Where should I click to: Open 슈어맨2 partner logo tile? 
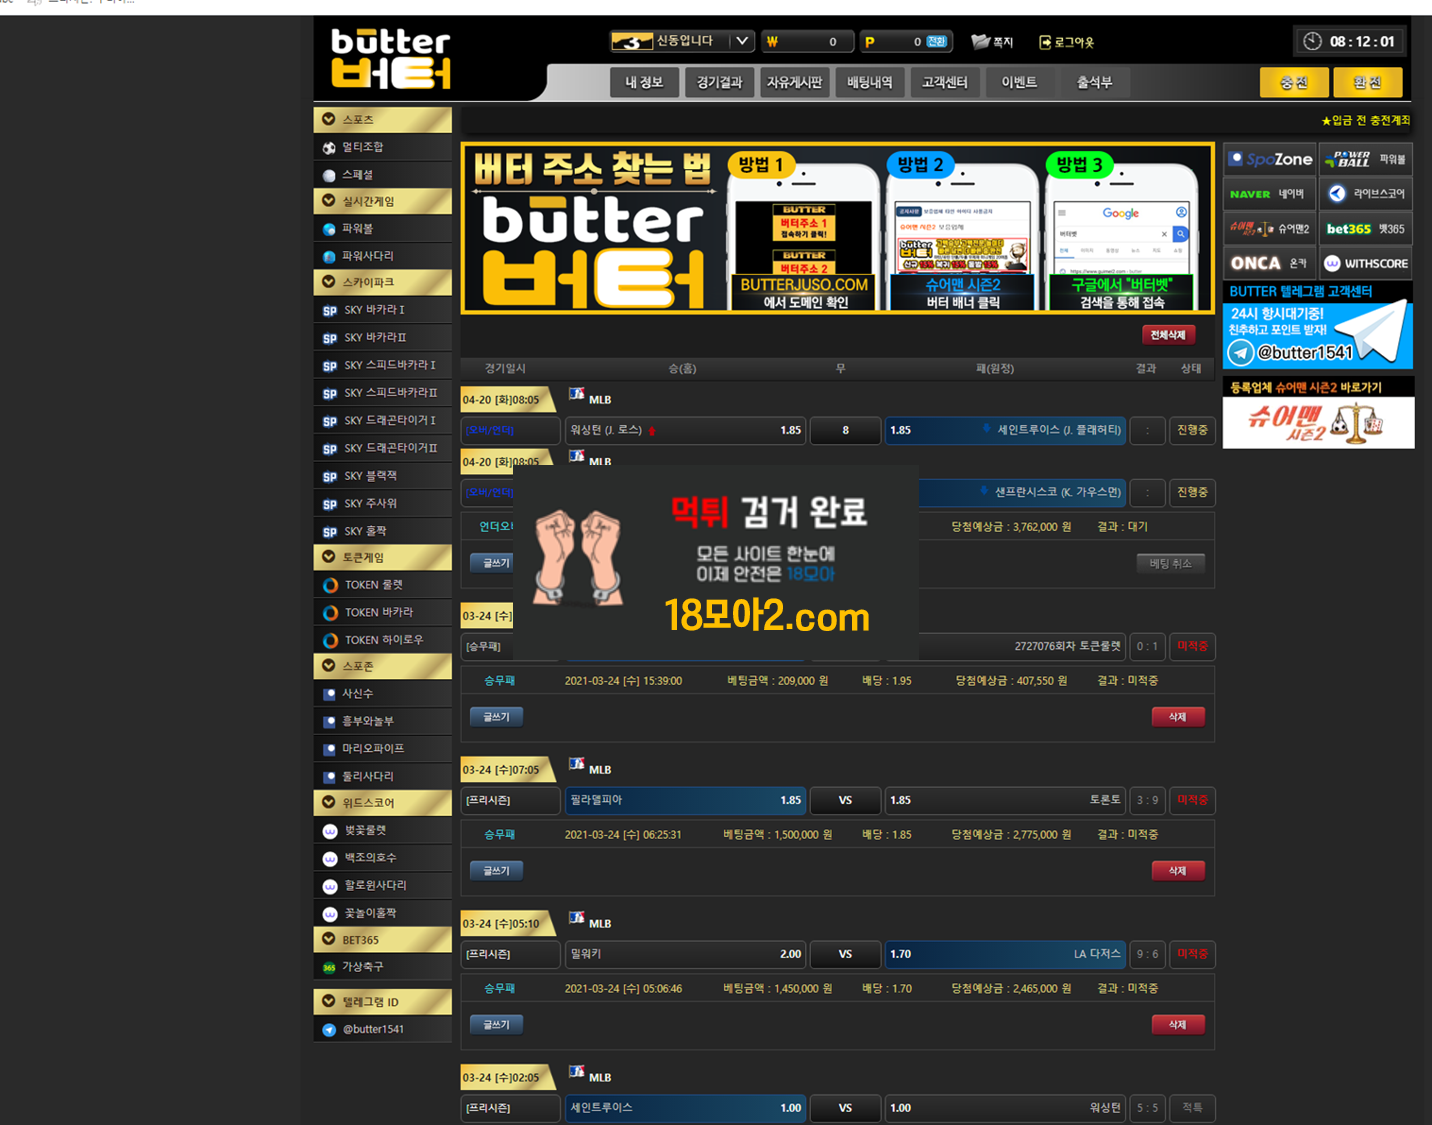pyautogui.click(x=1270, y=229)
